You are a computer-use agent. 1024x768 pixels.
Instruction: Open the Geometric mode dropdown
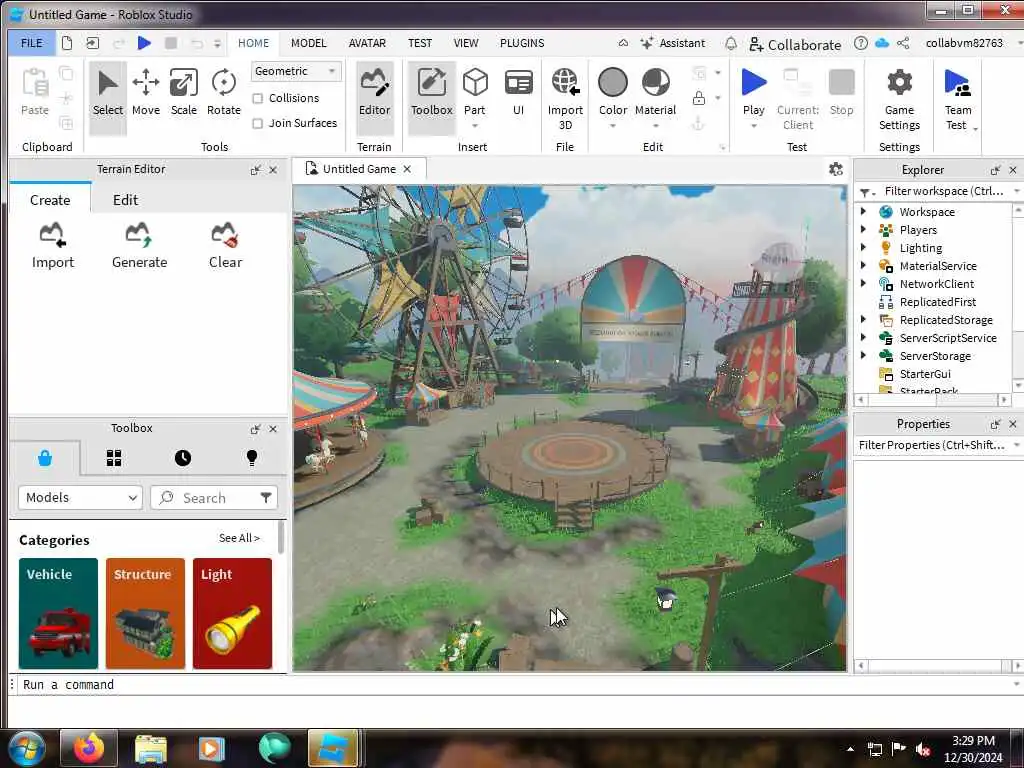296,71
